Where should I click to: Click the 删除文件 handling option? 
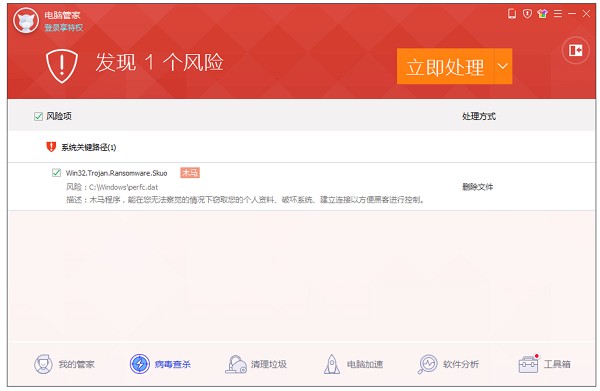click(x=478, y=187)
